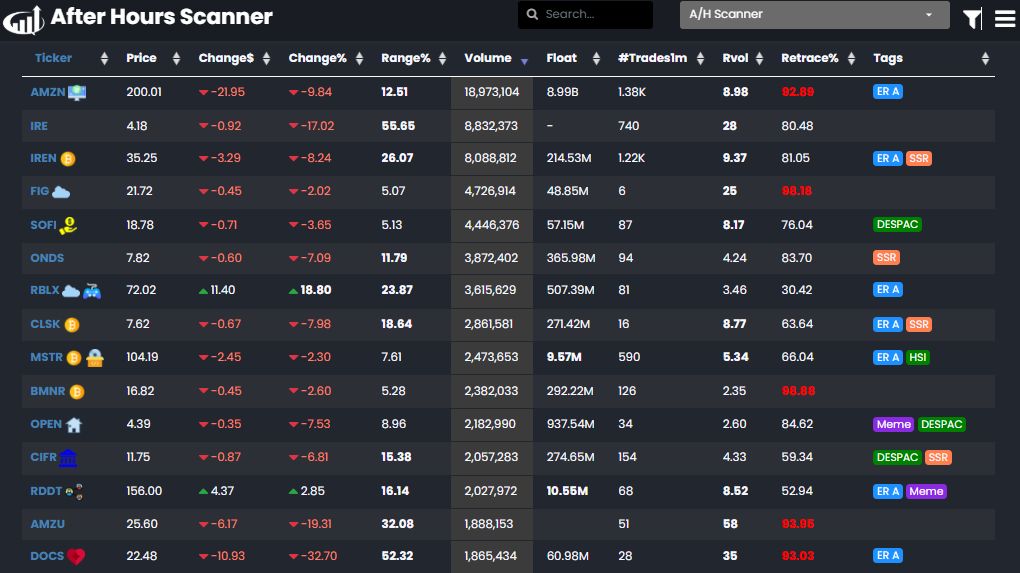Sort by the Ticker column
The width and height of the screenshot is (1020, 573).
pos(104,59)
